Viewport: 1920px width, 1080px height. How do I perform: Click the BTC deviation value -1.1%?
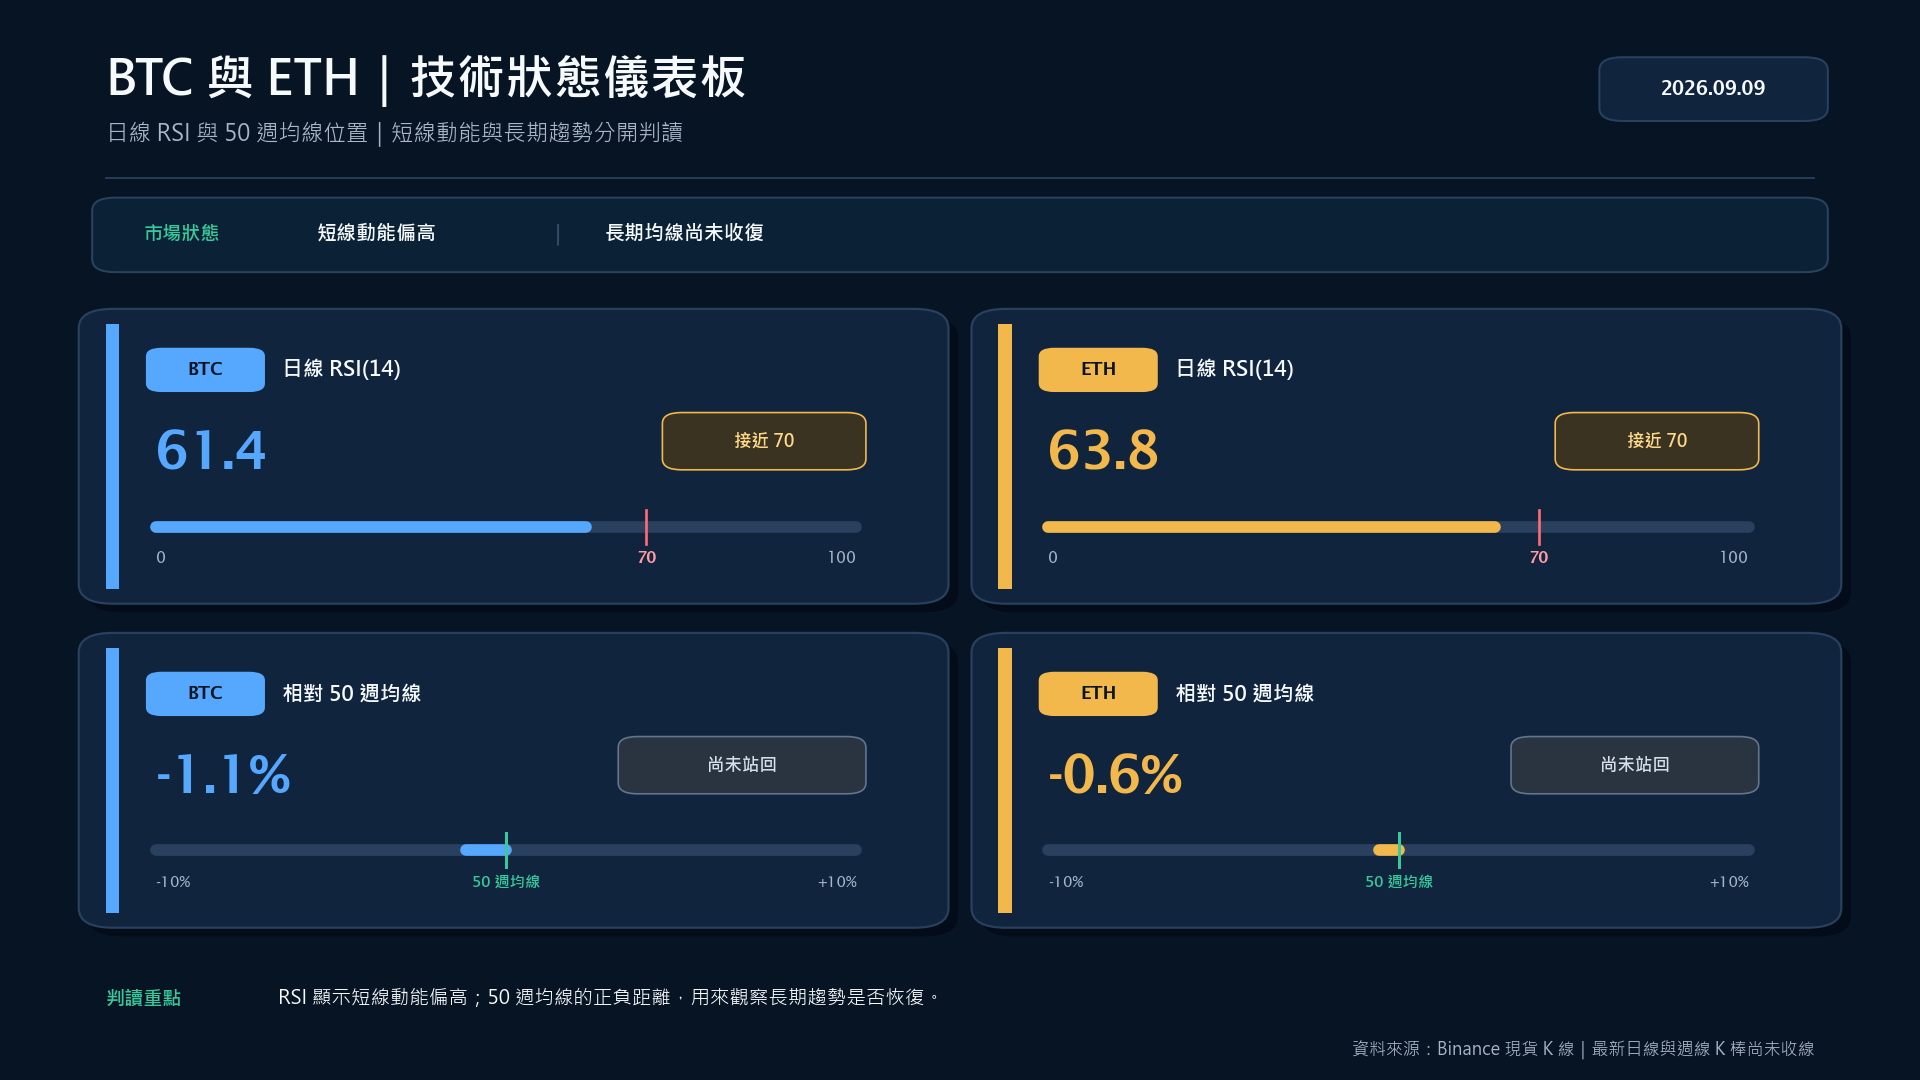click(223, 774)
